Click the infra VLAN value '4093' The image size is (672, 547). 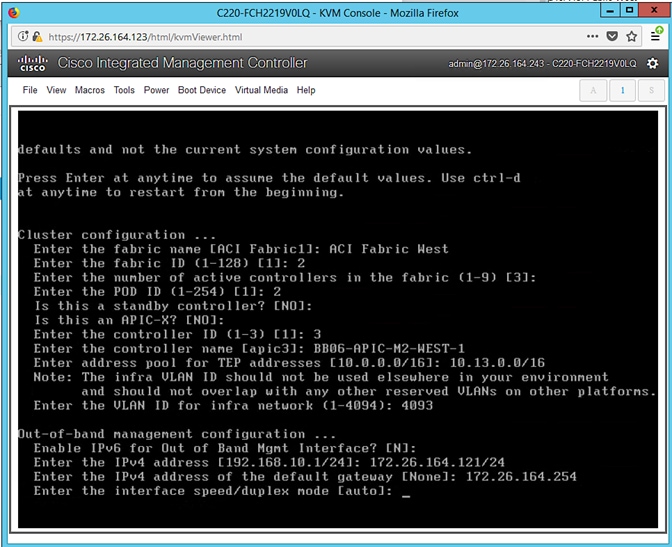tap(417, 405)
